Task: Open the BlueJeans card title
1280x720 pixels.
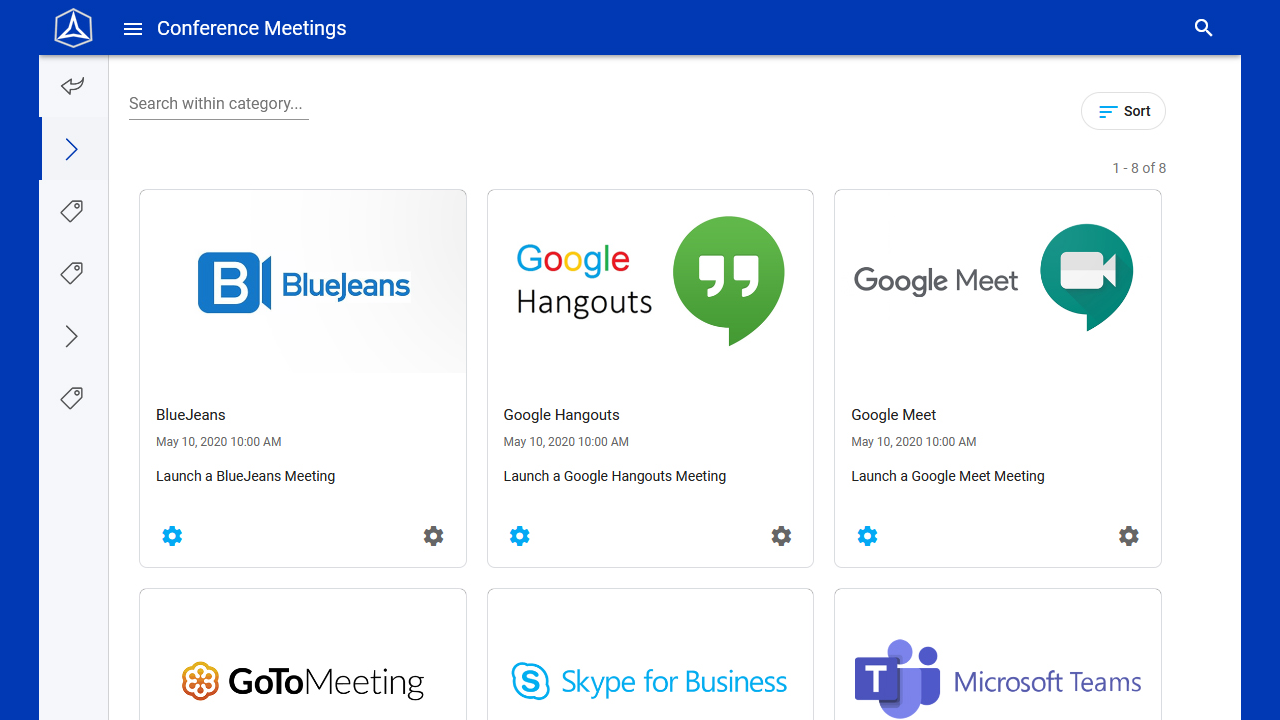Action: pyautogui.click(x=191, y=415)
